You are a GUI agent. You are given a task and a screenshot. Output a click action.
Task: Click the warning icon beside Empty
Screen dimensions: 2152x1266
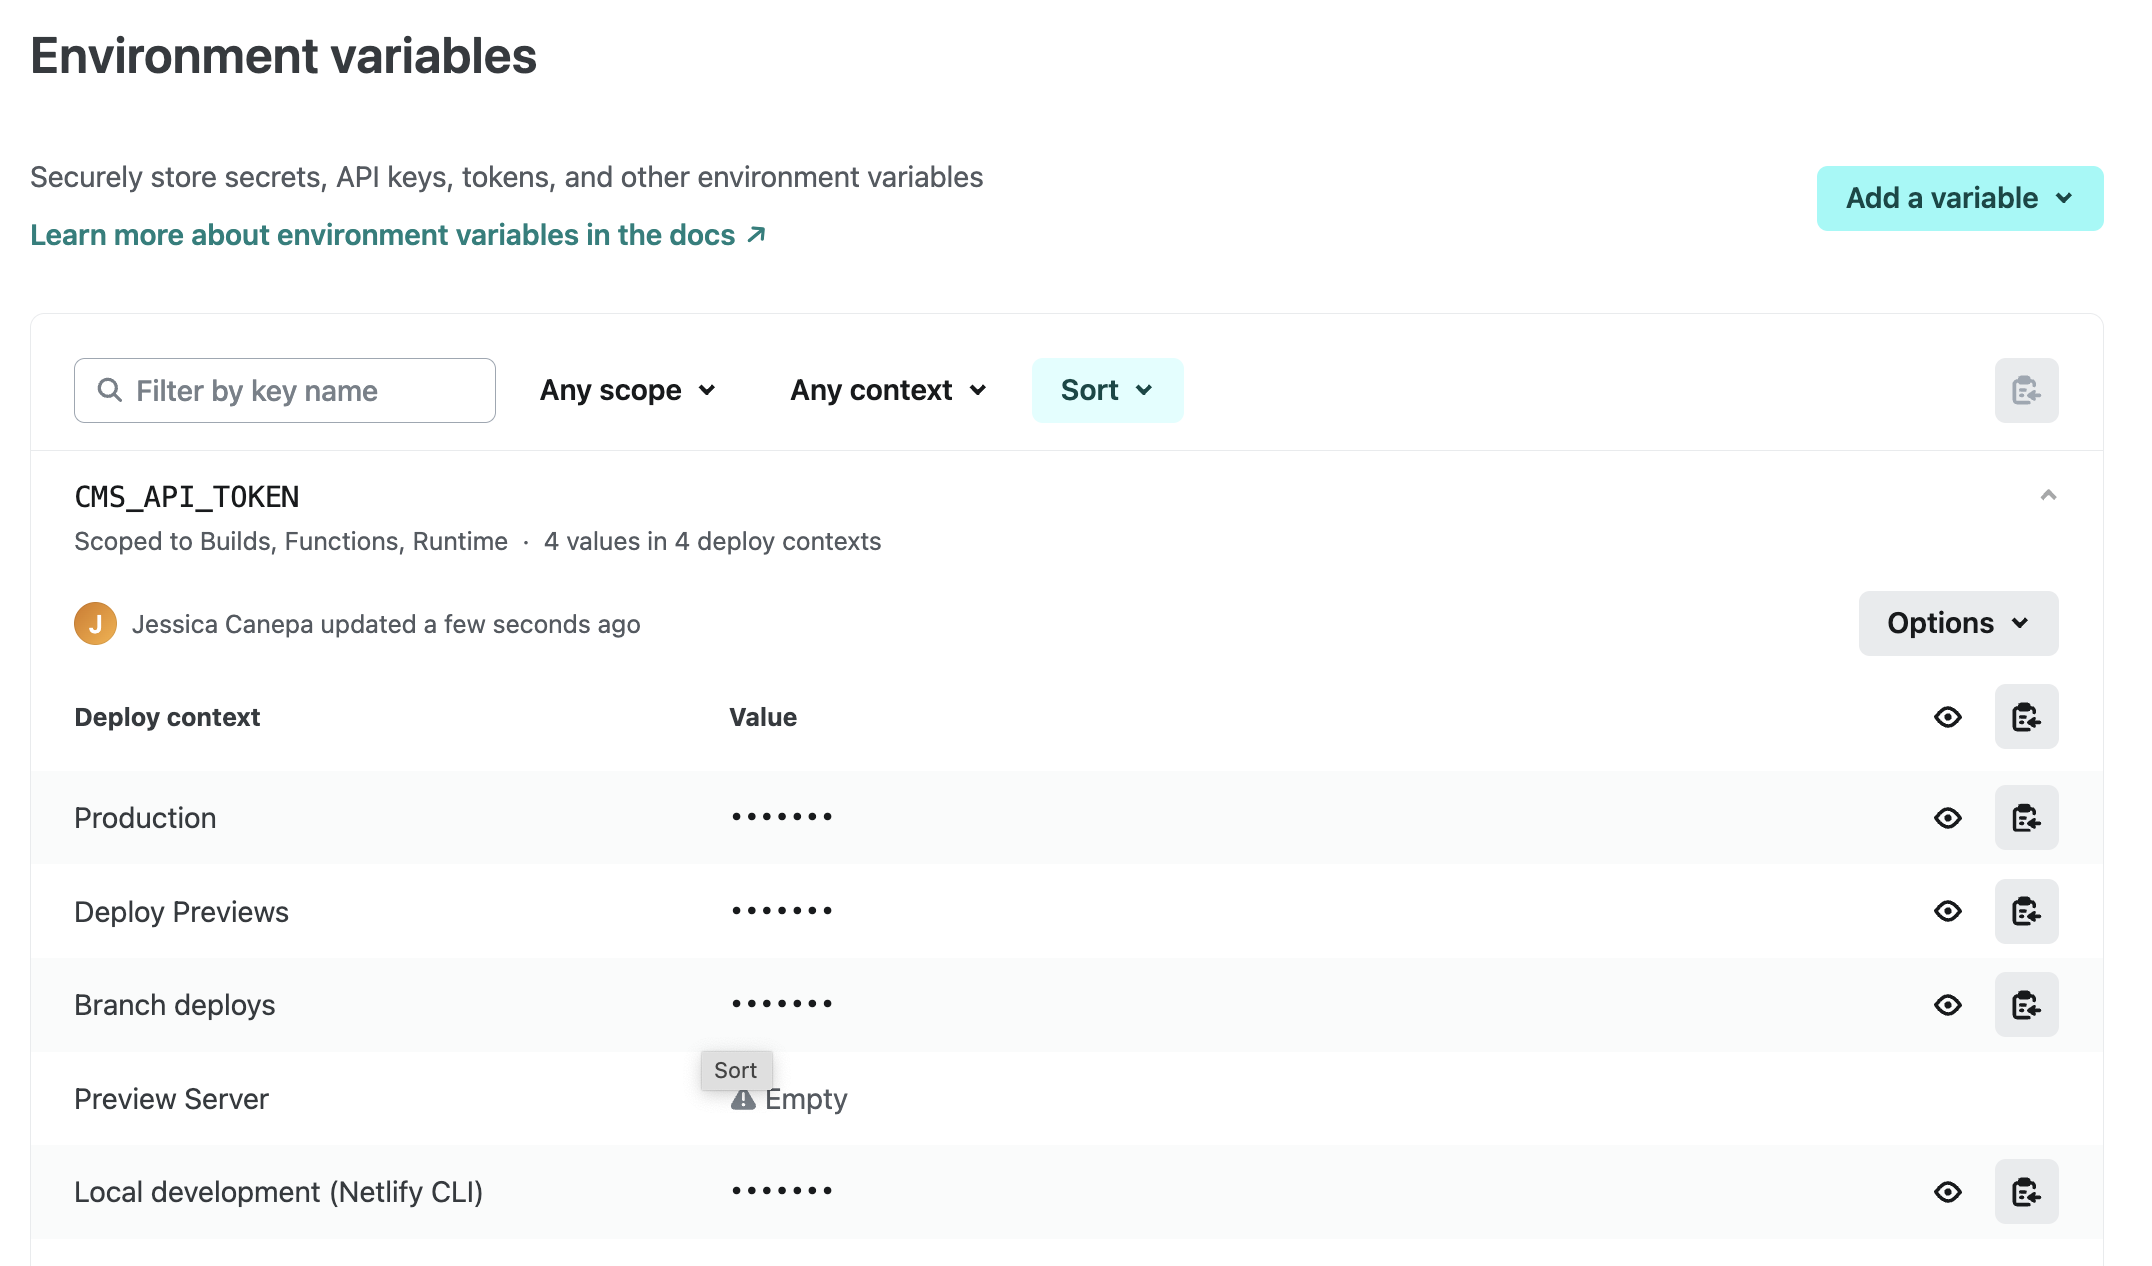pyautogui.click(x=743, y=1101)
